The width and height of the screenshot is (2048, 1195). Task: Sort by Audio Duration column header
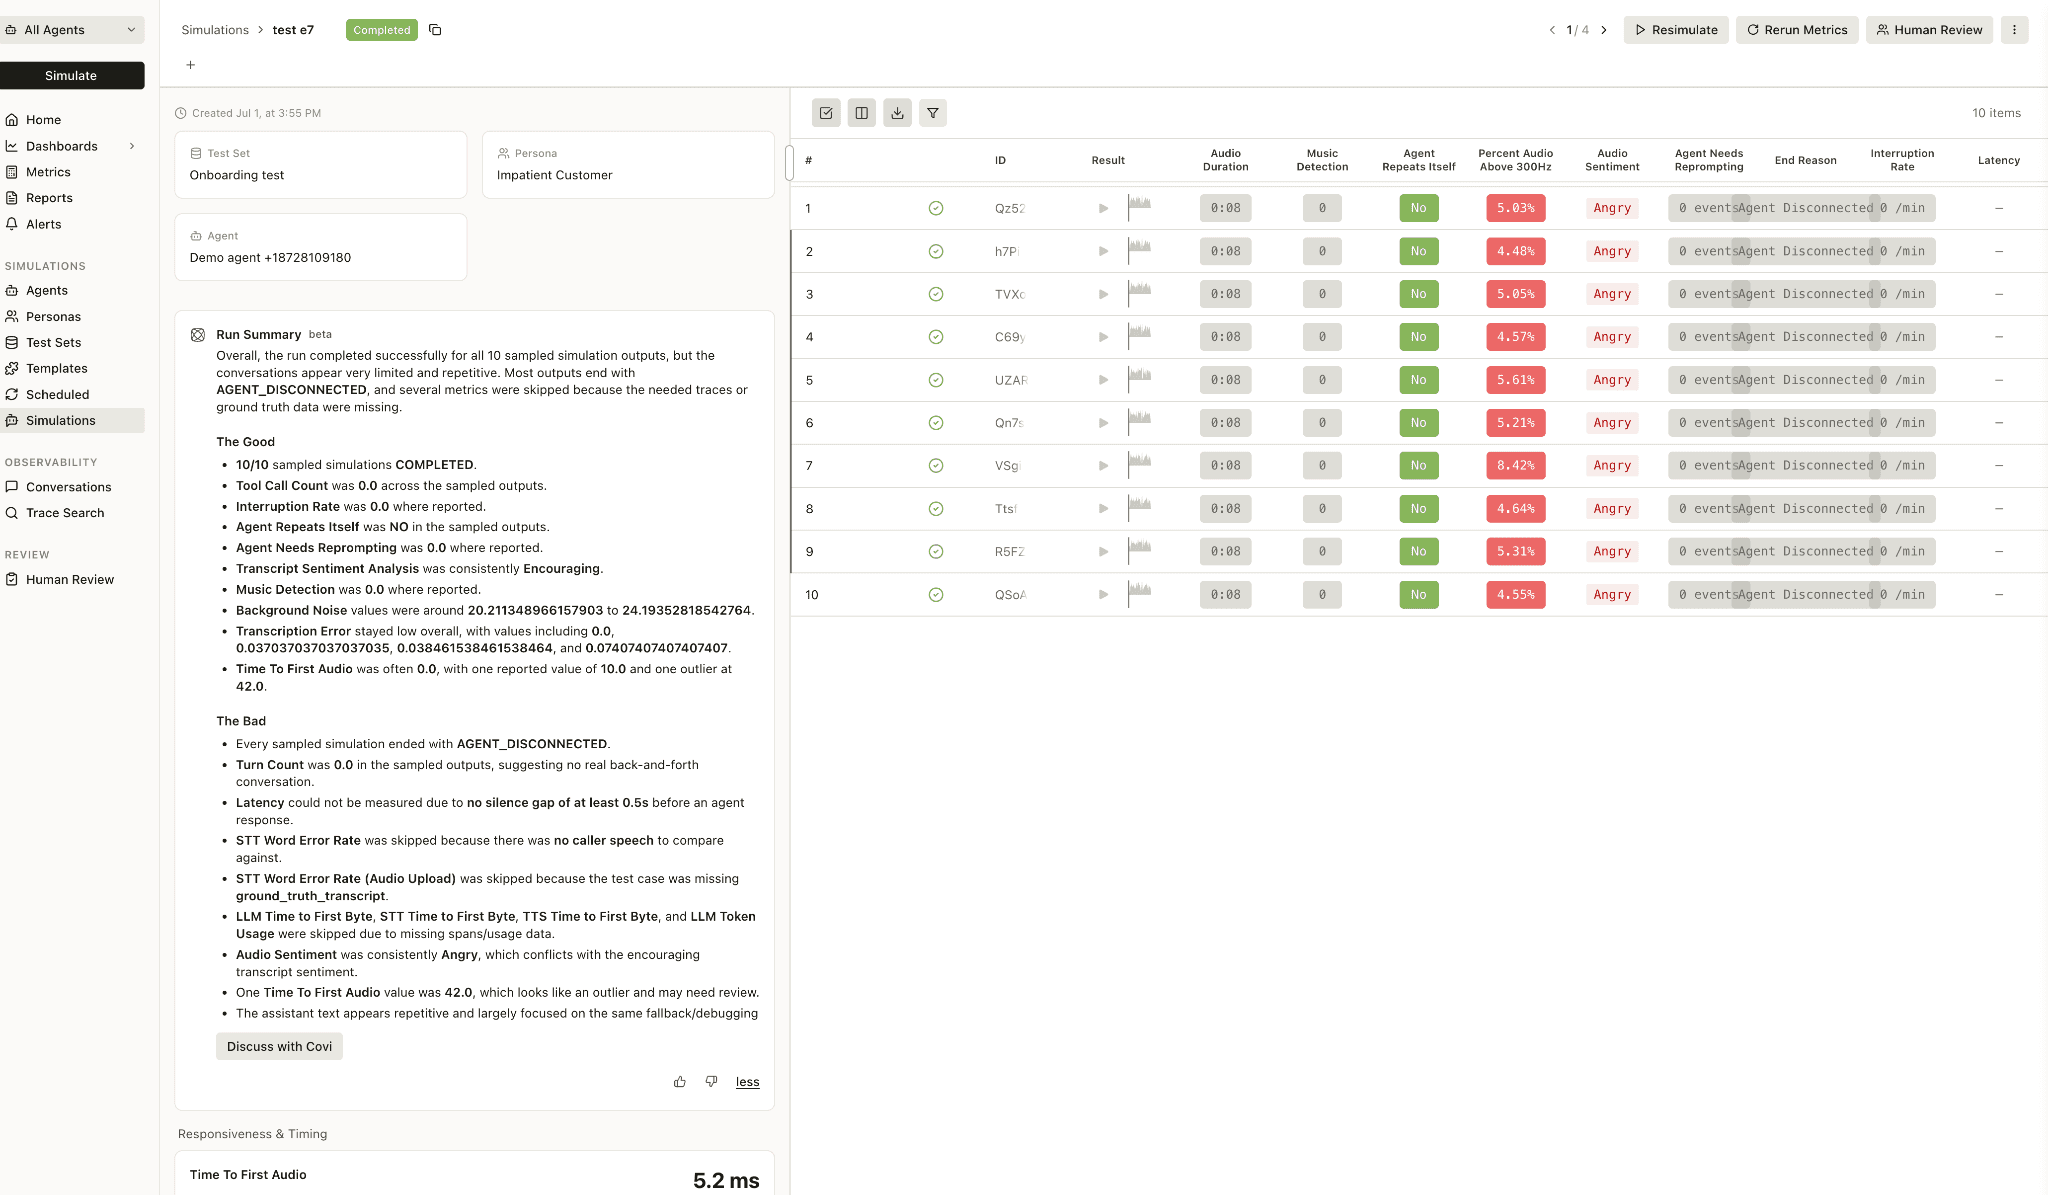(x=1225, y=160)
